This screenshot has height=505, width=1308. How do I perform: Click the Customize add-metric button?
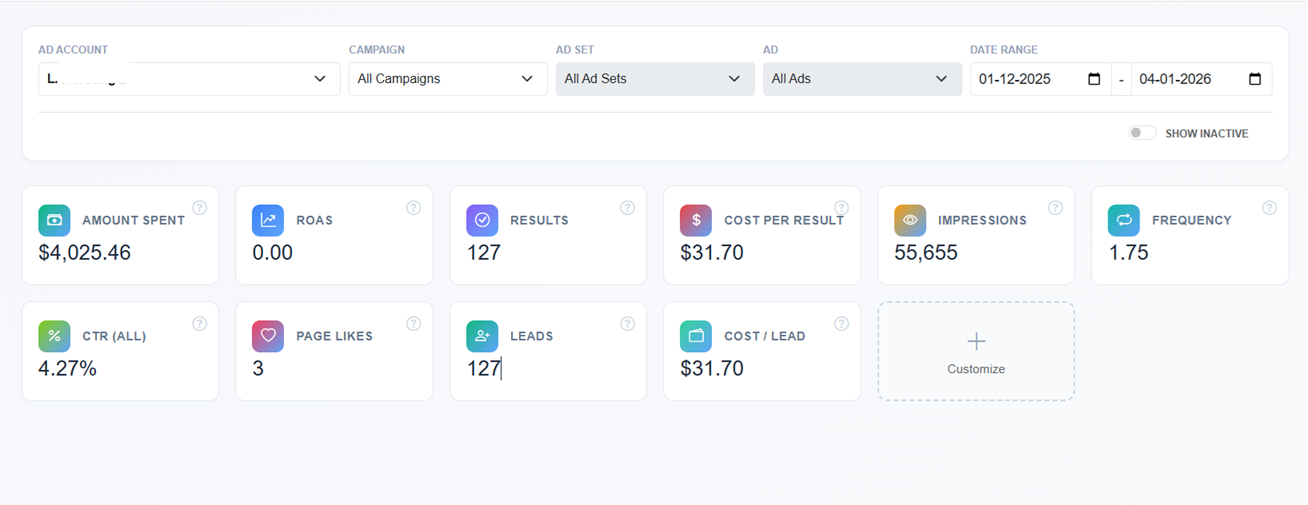pos(976,351)
